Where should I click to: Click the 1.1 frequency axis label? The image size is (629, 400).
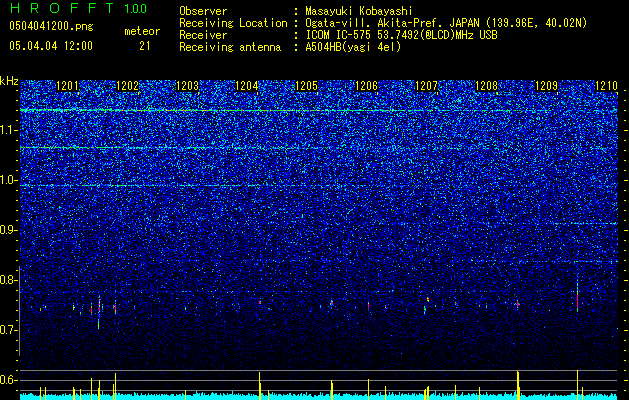coord(9,130)
